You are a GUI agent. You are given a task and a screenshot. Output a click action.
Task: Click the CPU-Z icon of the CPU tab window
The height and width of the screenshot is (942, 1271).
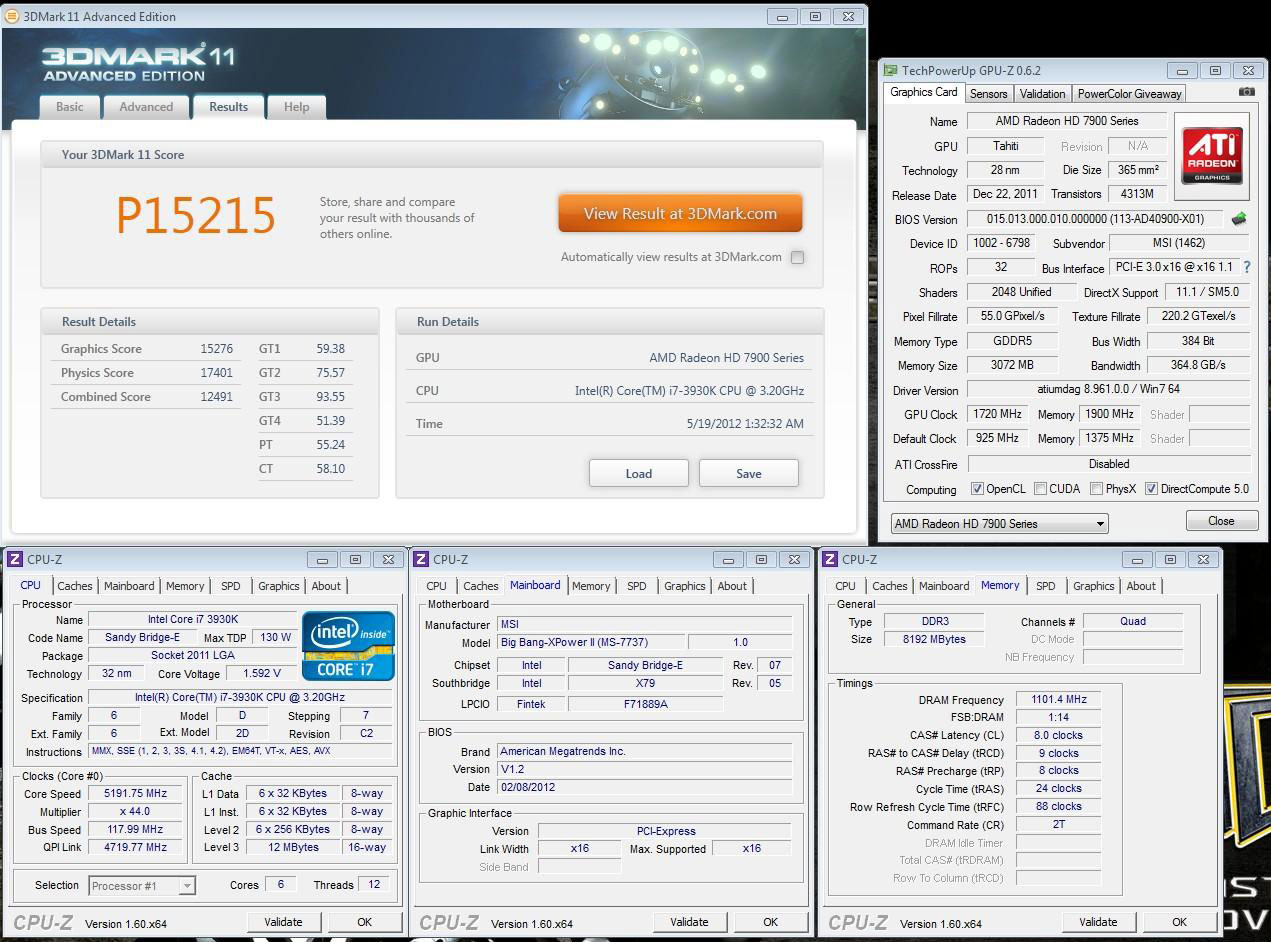tap(14, 559)
